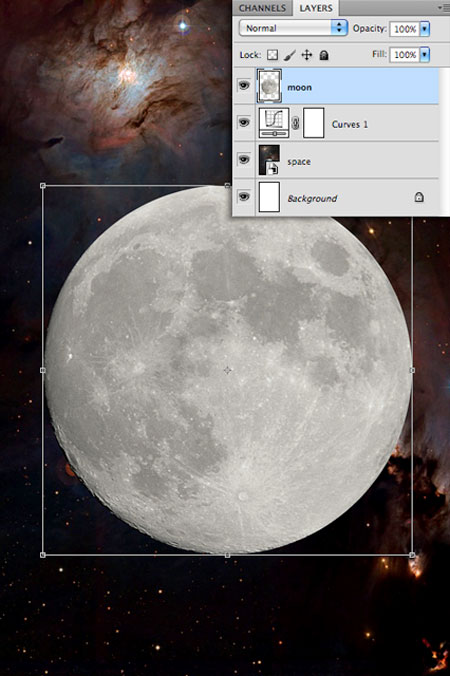Hide the moon layer
The image size is (450, 676).
pyautogui.click(x=244, y=85)
